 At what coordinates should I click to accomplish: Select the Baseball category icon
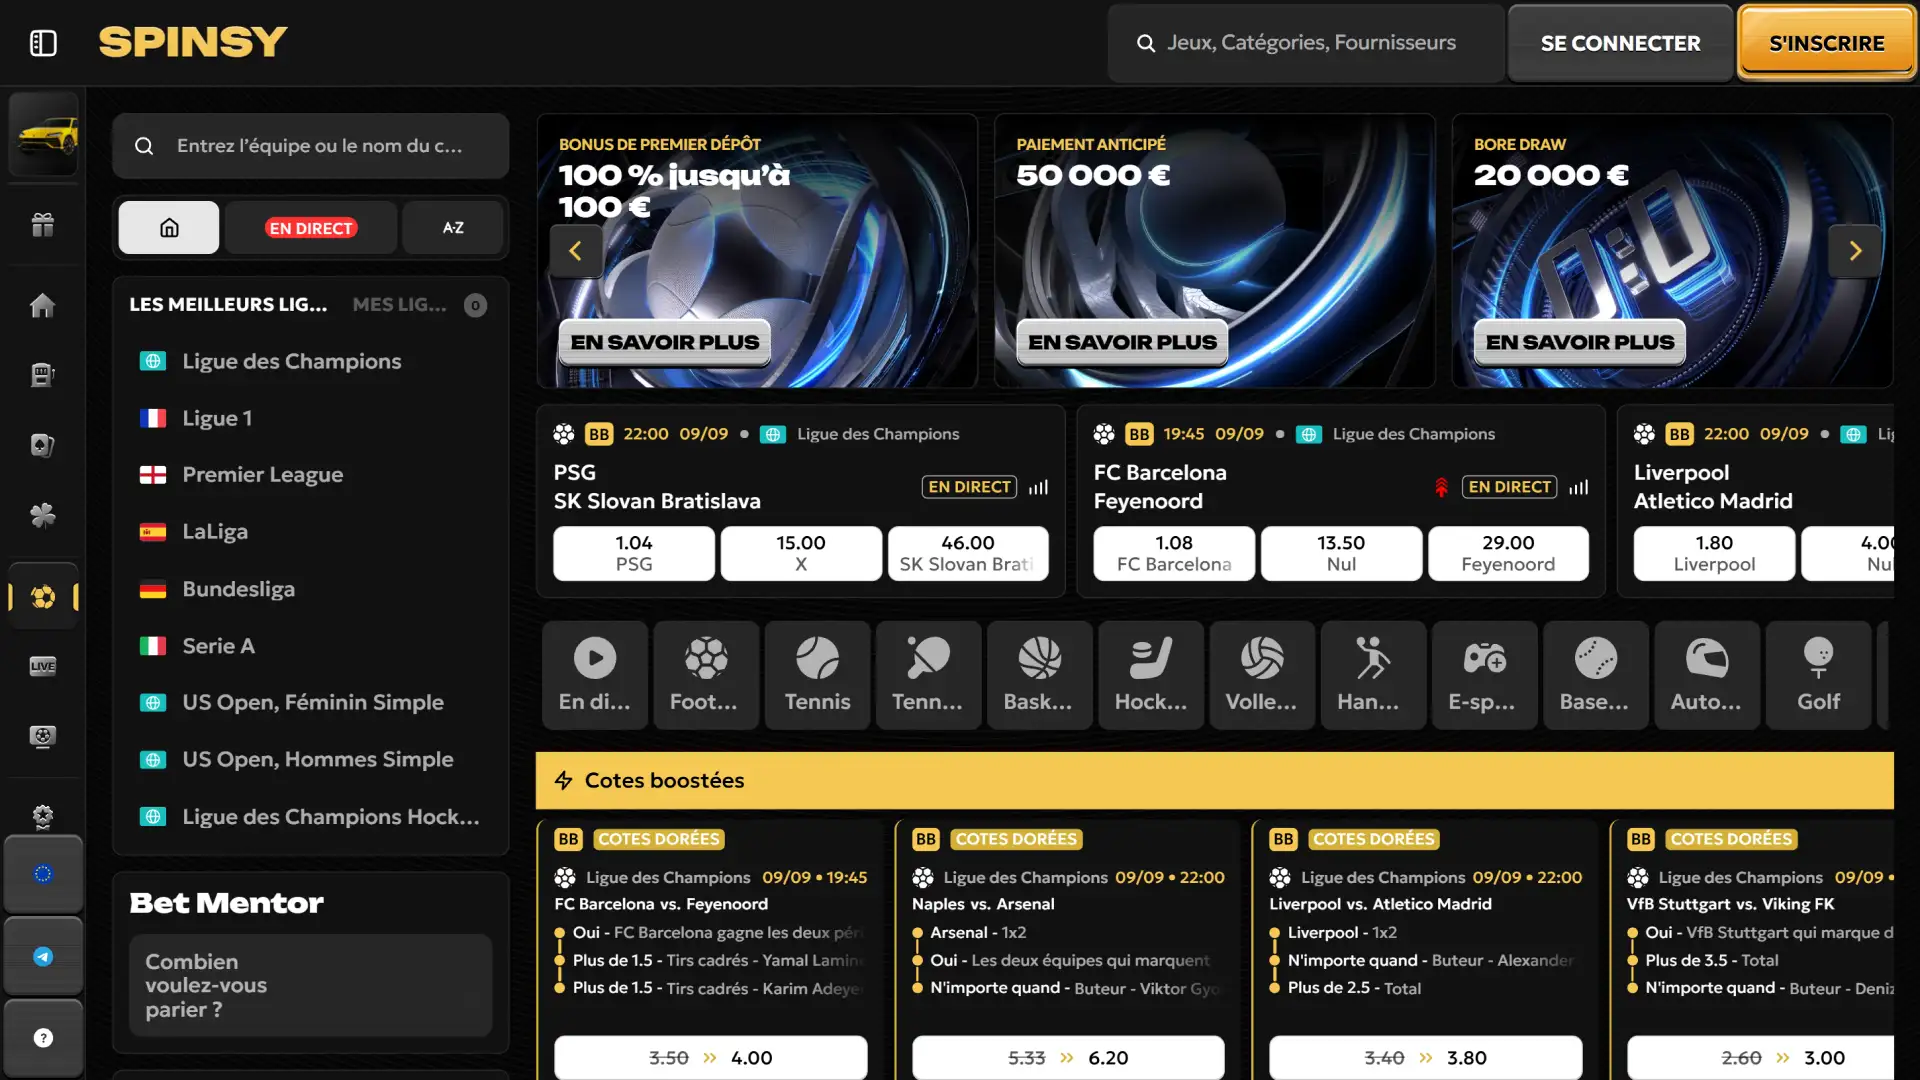pyautogui.click(x=1596, y=675)
